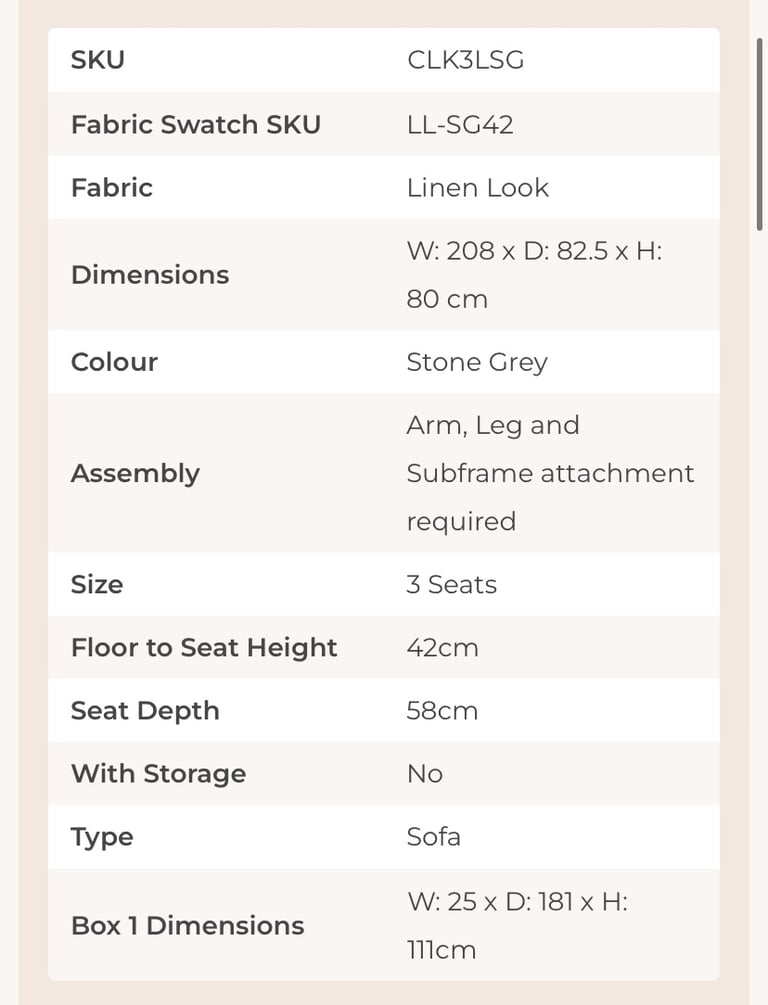This screenshot has height=1005, width=768.
Task: Select the Box 1 Dimensions label
Action: tap(187, 926)
